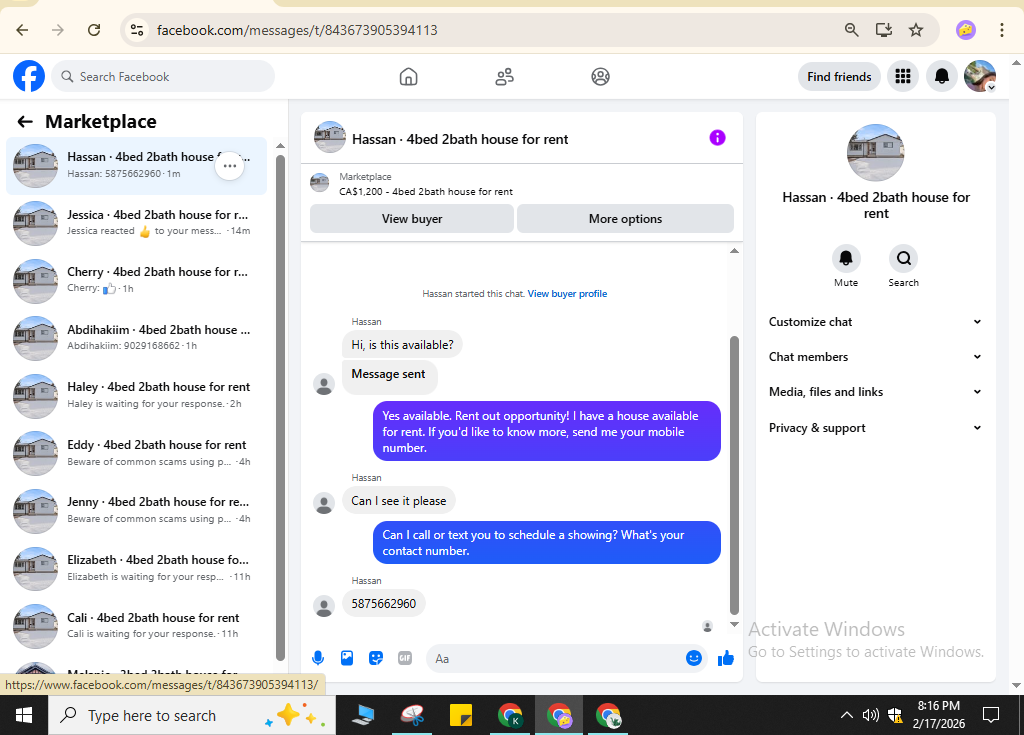Screen dimensions: 1024x735
Task: Open the Eddy conversation
Action: tap(136, 453)
